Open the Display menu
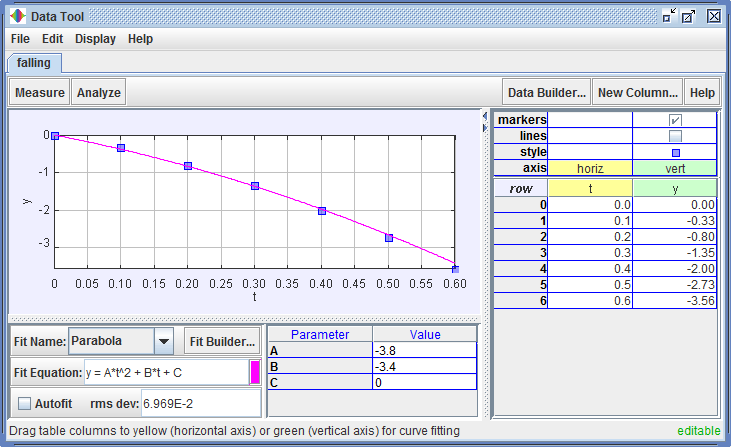The height and width of the screenshot is (447, 731). coord(95,39)
